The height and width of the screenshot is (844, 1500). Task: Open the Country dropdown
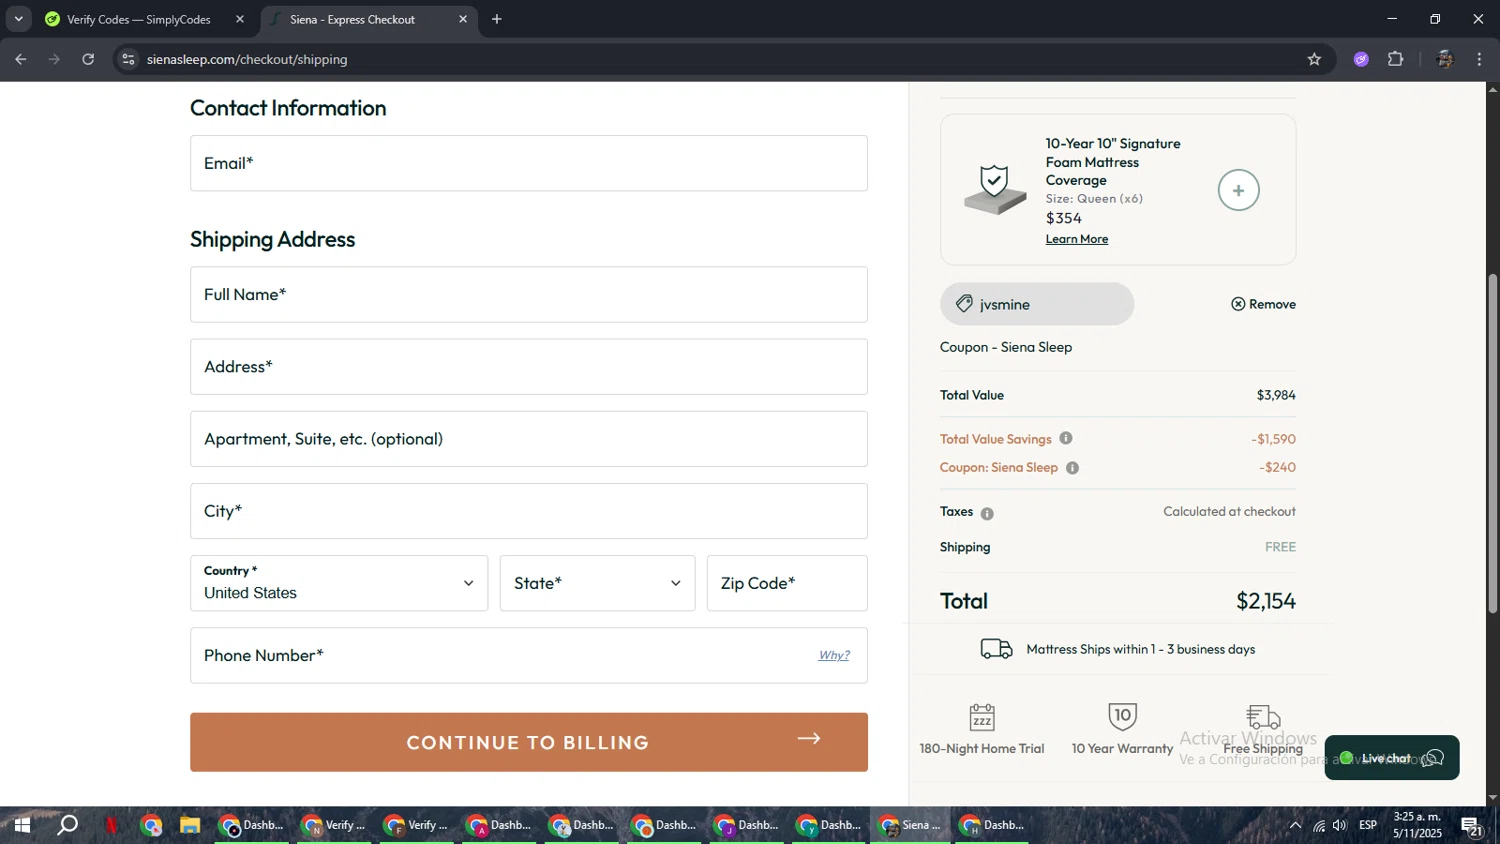(x=339, y=583)
